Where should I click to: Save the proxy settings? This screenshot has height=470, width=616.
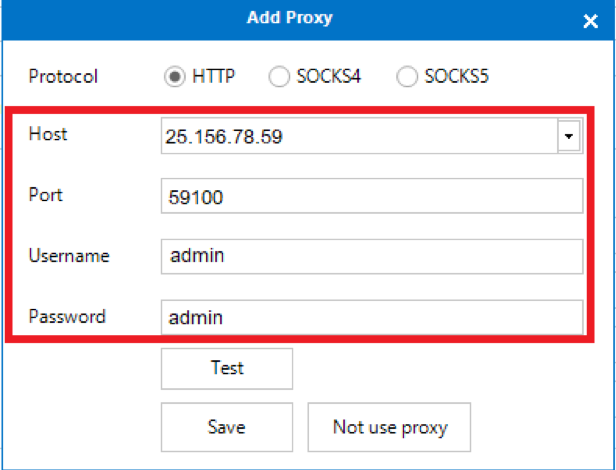coord(227,427)
